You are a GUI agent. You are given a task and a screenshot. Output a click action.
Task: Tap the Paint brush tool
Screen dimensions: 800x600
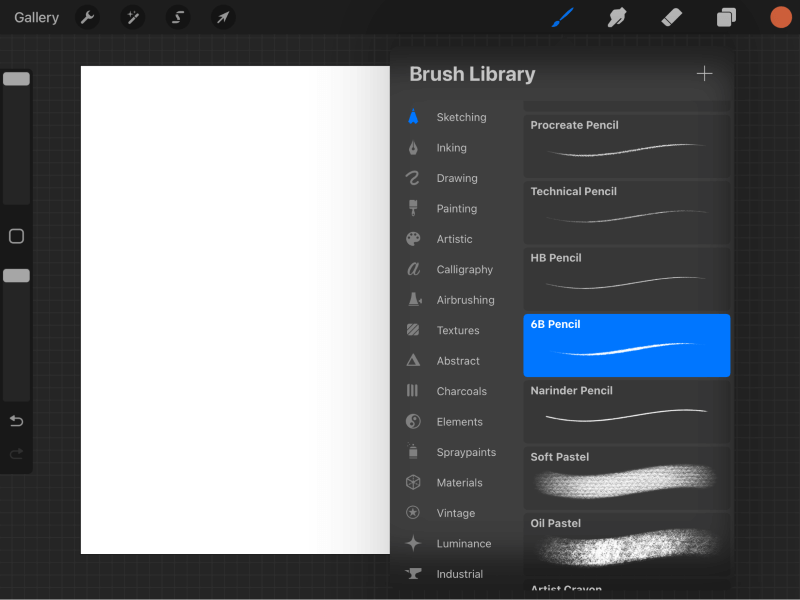(563, 17)
